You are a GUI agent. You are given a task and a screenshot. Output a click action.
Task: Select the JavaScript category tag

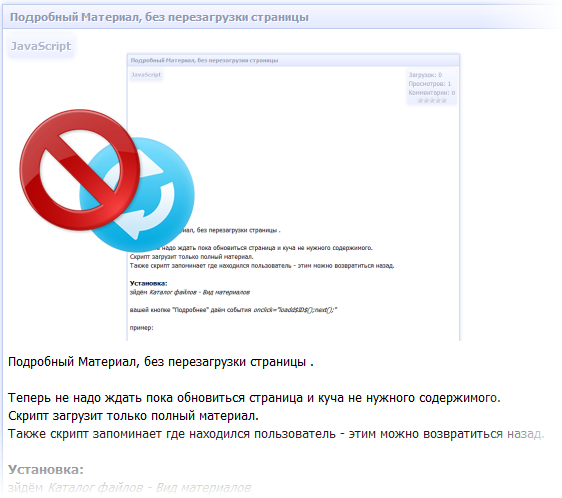[x=41, y=46]
